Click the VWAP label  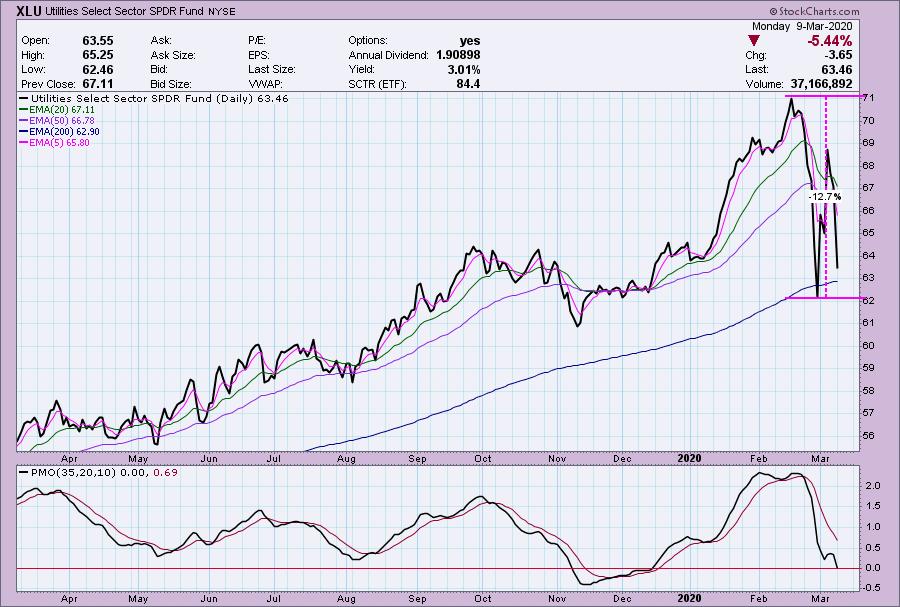click(264, 84)
